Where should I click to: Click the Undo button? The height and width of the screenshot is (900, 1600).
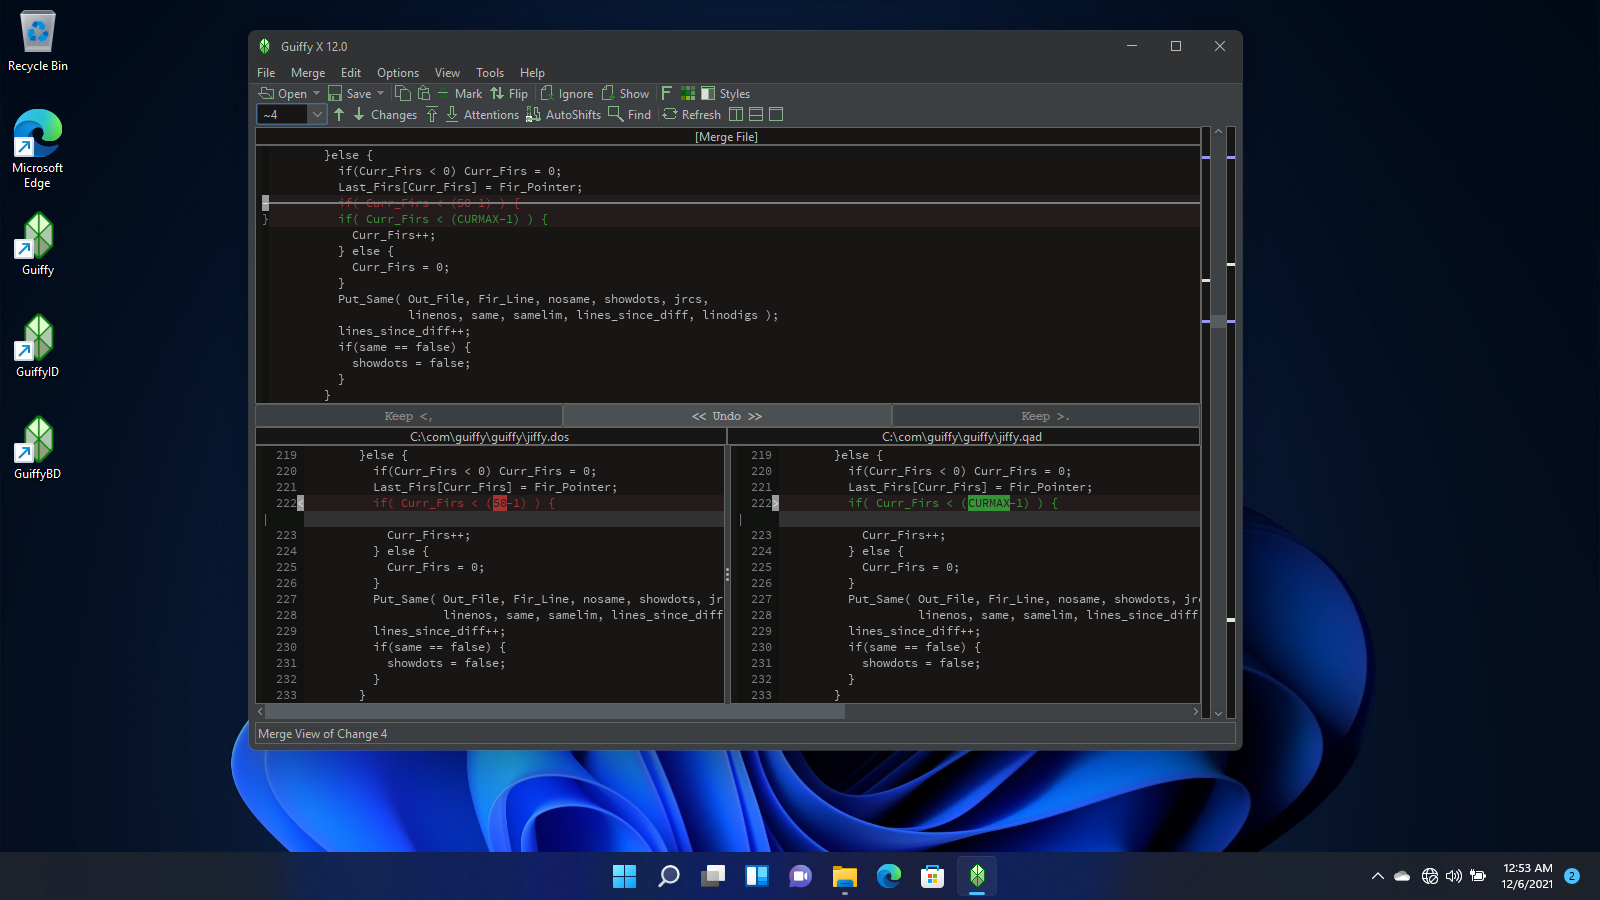727,416
